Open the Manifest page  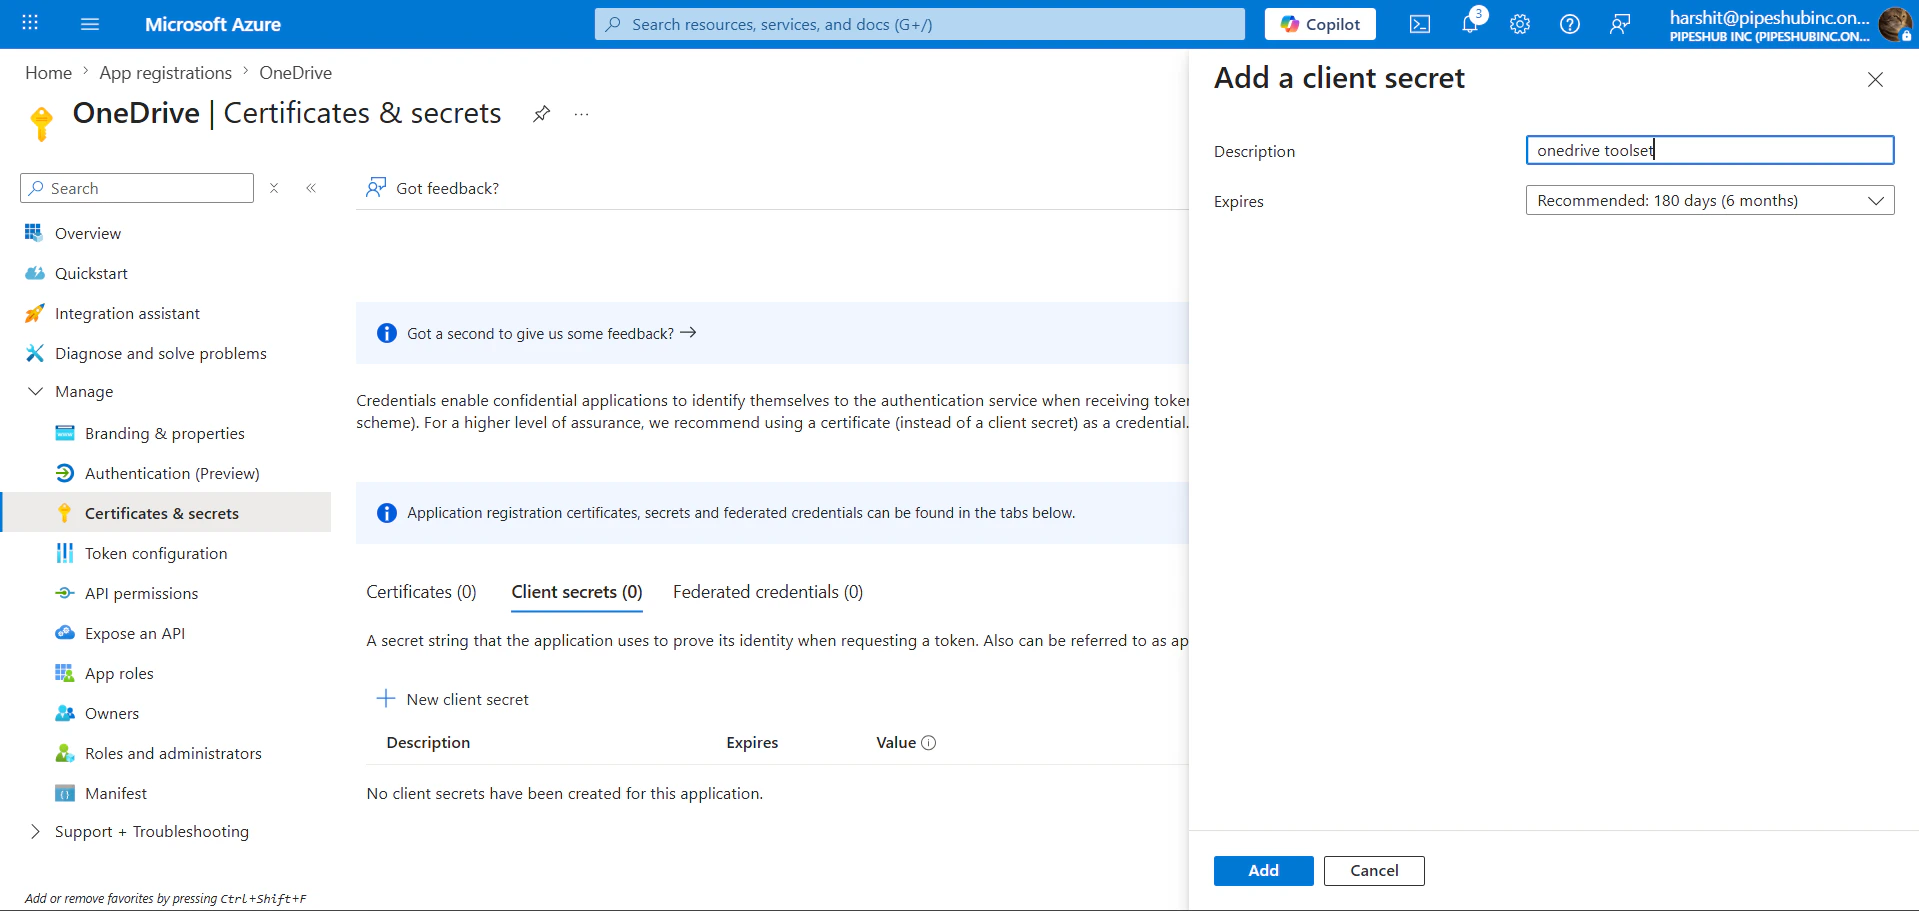point(115,792)
